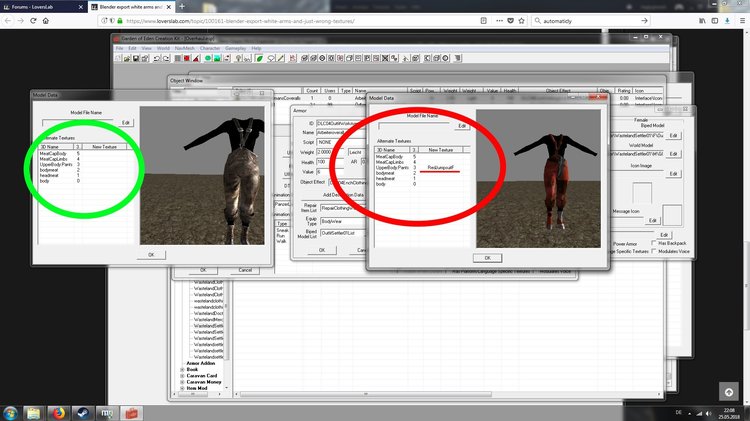Click Edit next to left Model File Name
This screenshot has width=750, height=421.
pyautogui.click(x=126, y=122)
